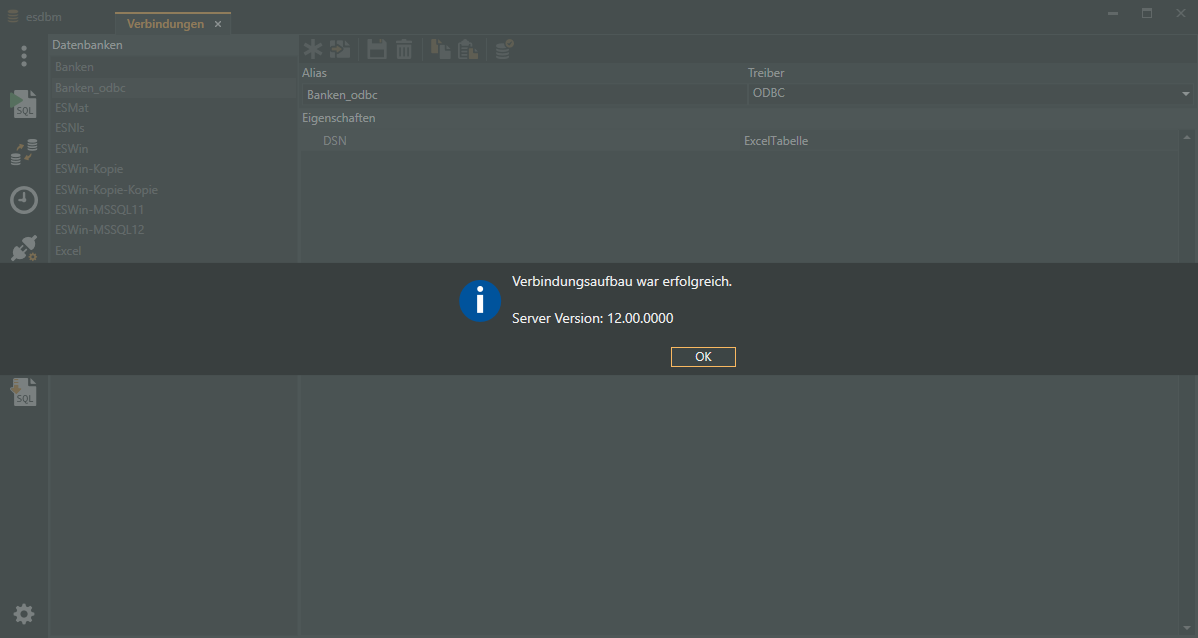
Task: Click the paste clipboard icon
Action: tap(467, 49)
